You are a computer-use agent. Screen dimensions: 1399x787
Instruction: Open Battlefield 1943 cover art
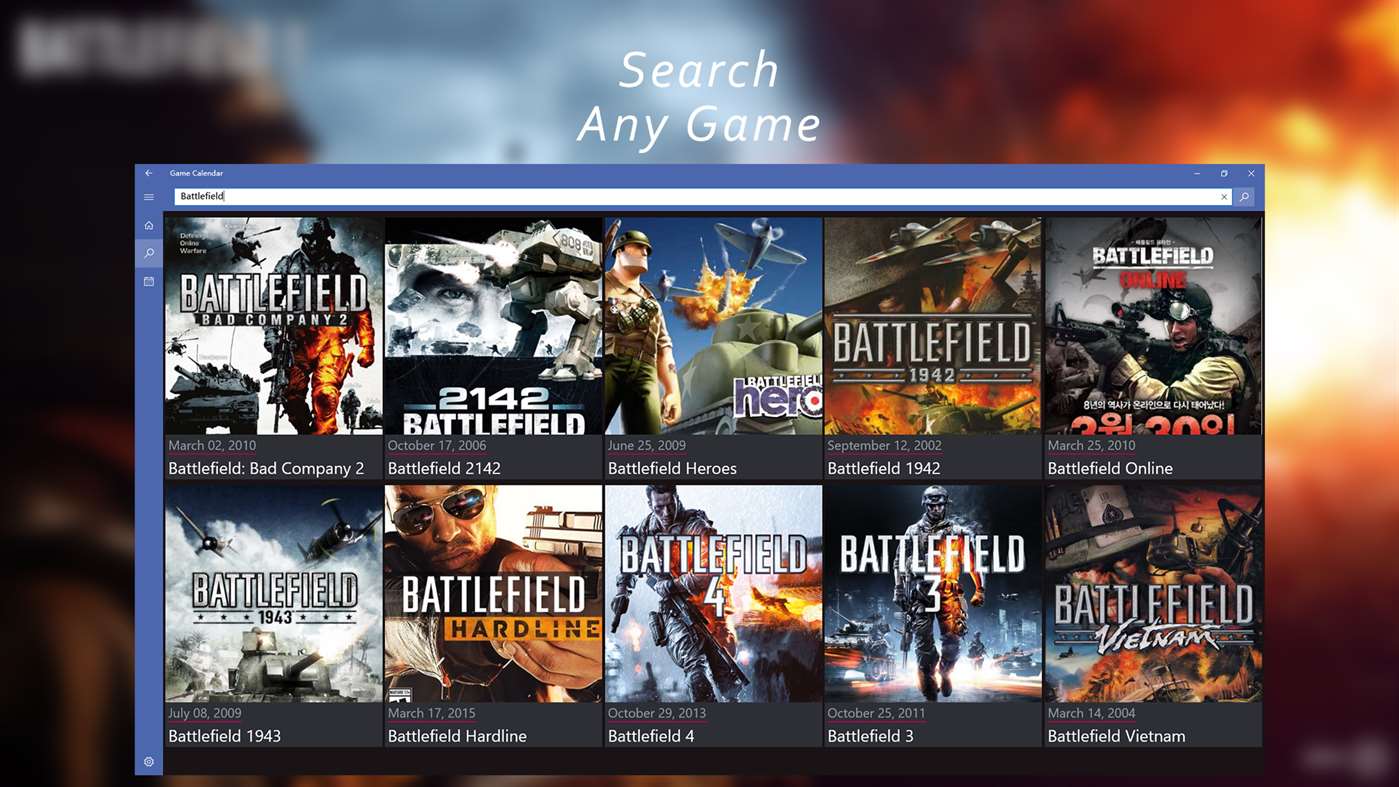coord(273,594)
